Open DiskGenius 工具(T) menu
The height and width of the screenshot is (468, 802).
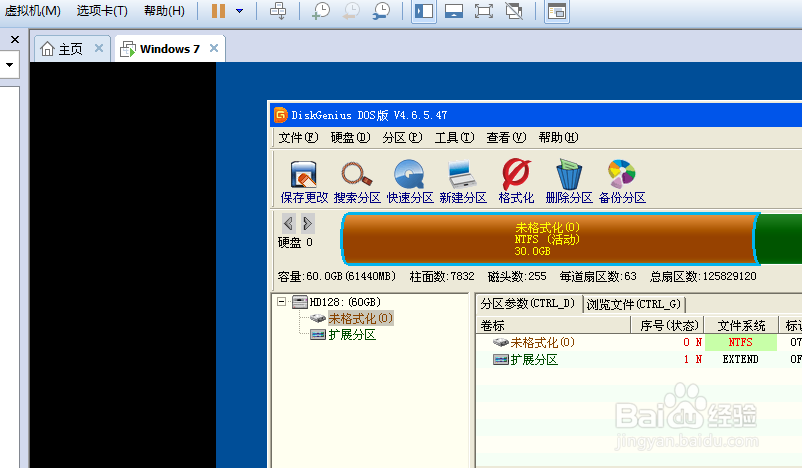[x=455, y=138]
